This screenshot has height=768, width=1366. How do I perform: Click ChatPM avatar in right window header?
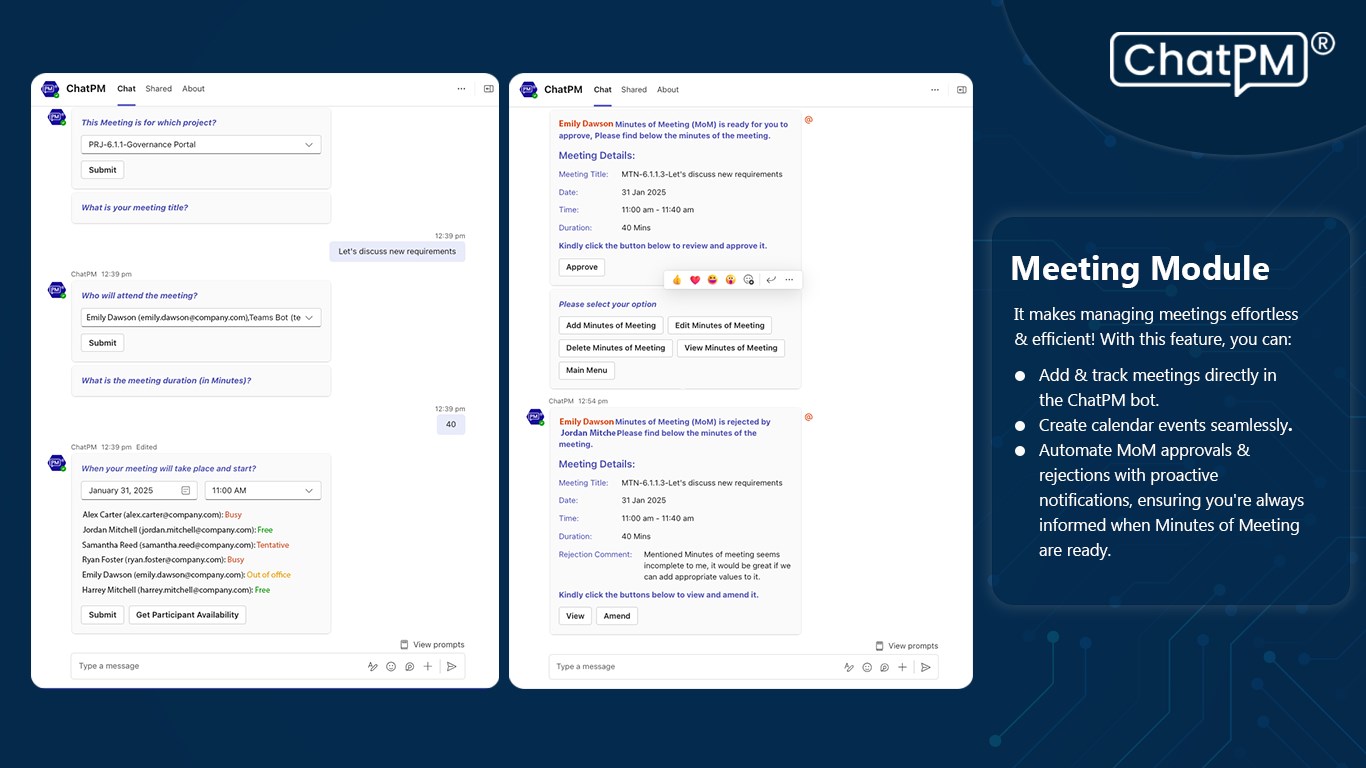point(528,89)
